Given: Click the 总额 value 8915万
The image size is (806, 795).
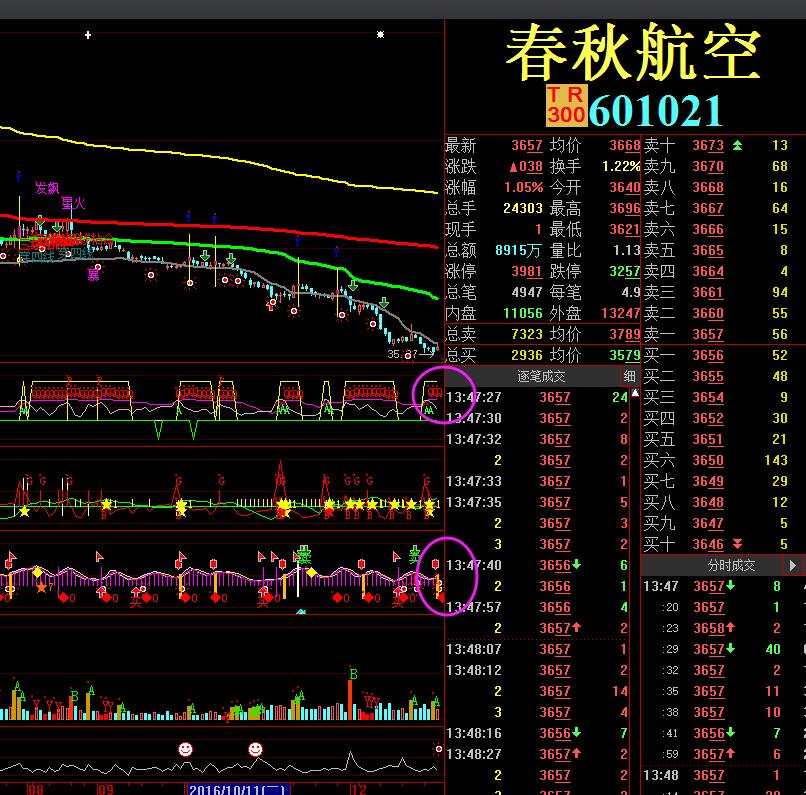Looking at the screenshot, I should [x=518, y=250].
